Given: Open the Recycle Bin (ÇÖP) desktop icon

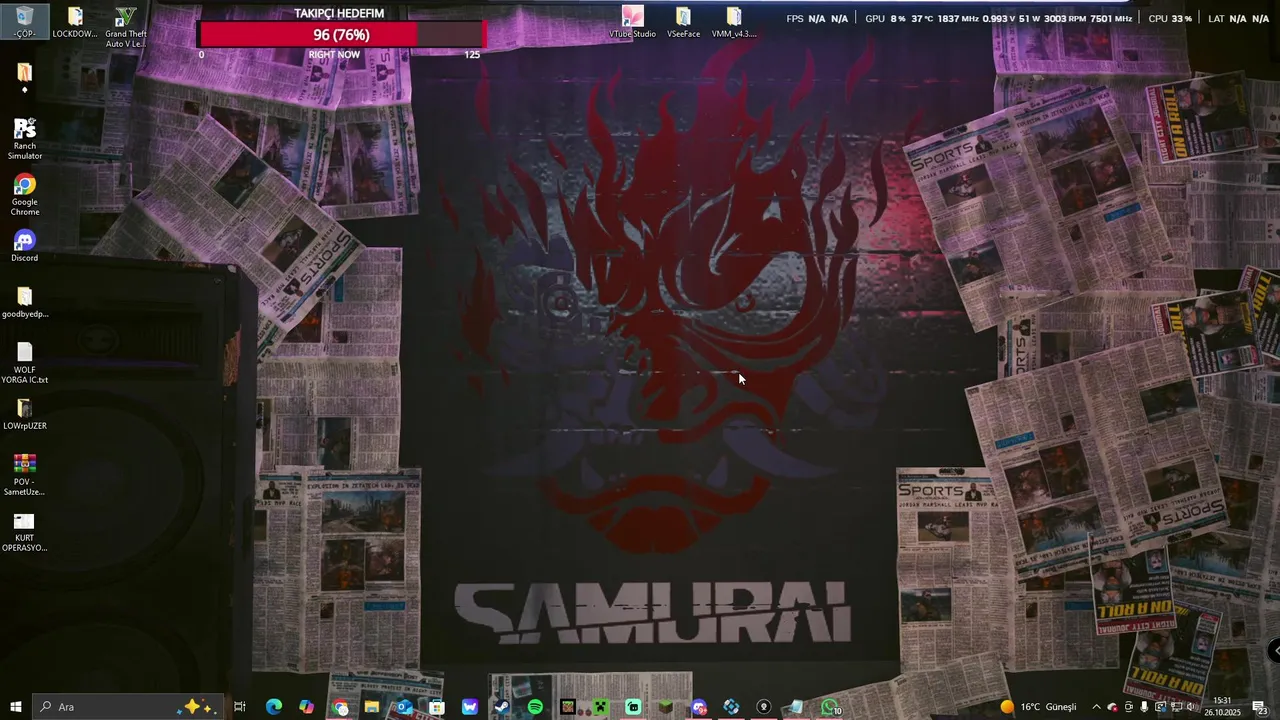Looking at the screenshot, I should click(x=25, y=22).
